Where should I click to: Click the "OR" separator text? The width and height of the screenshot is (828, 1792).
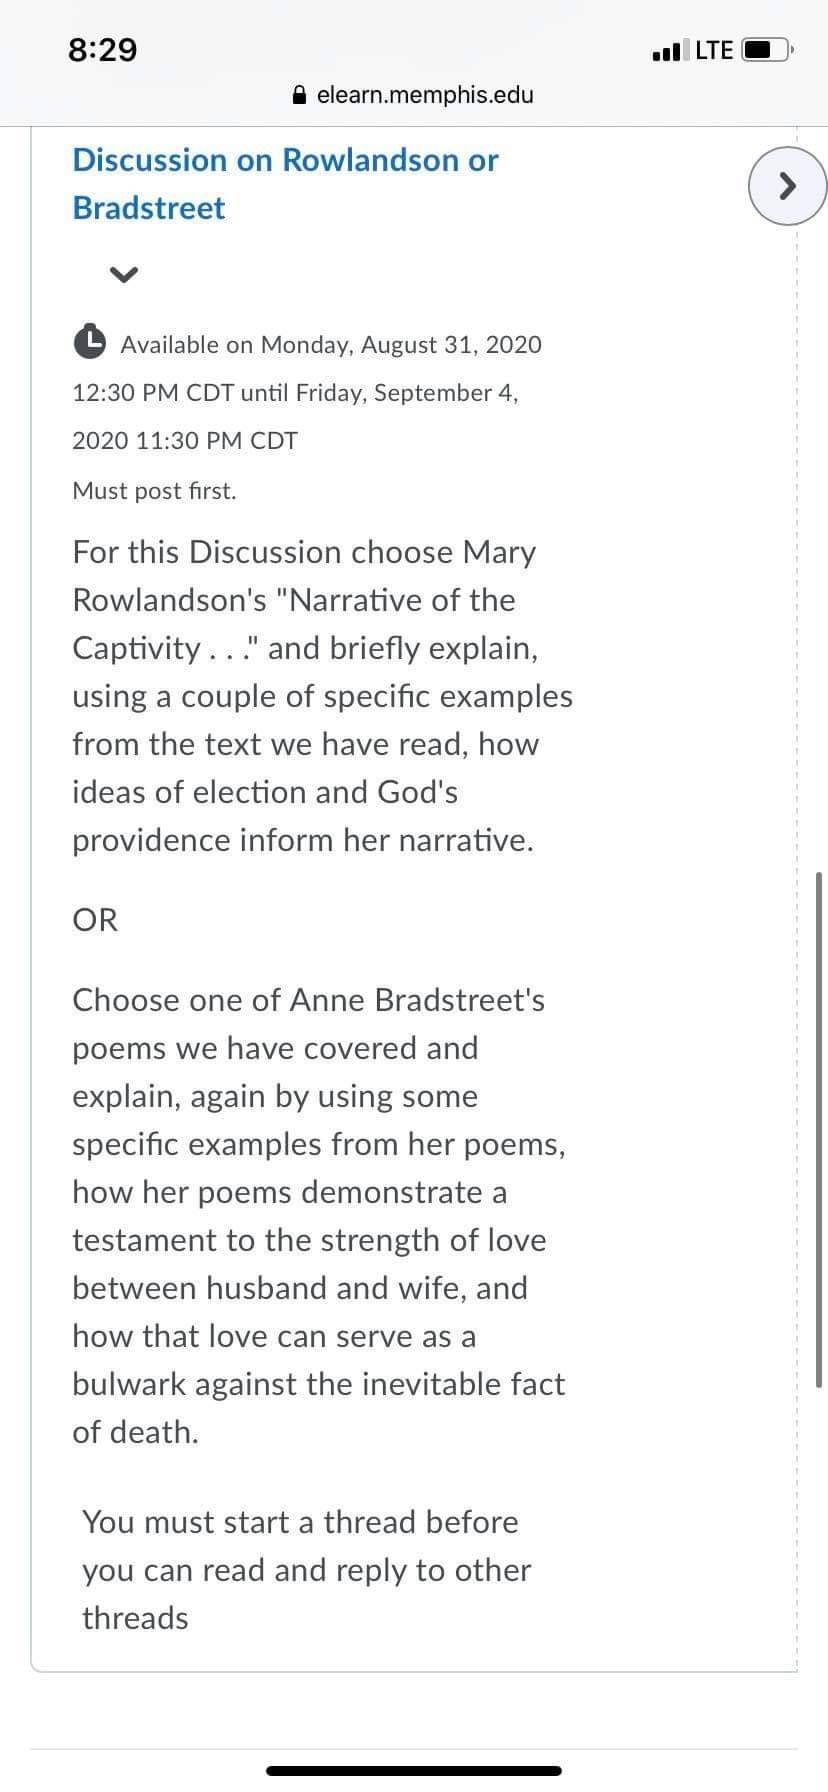point(95,920)
